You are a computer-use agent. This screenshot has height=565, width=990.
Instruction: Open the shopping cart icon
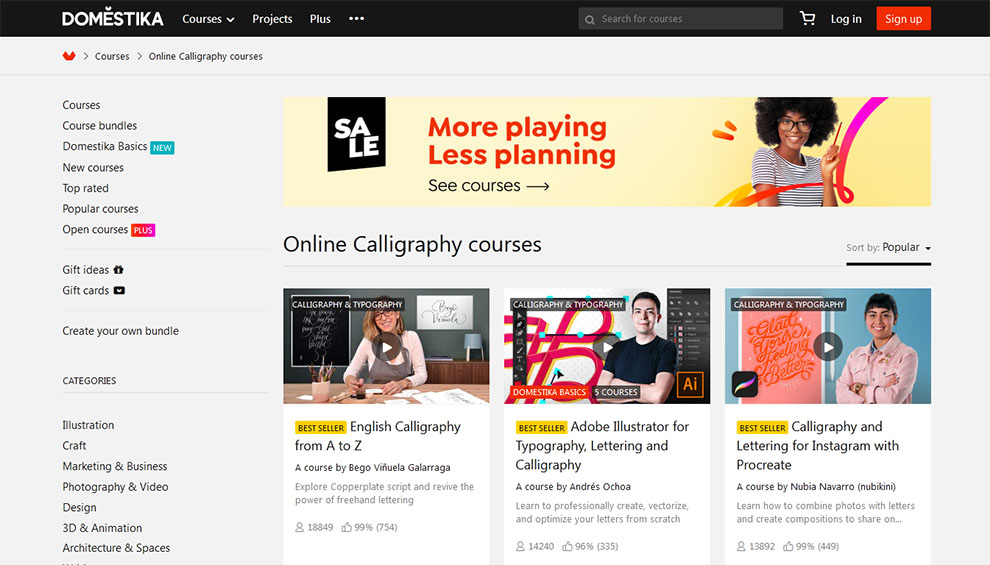click(807, 18)
